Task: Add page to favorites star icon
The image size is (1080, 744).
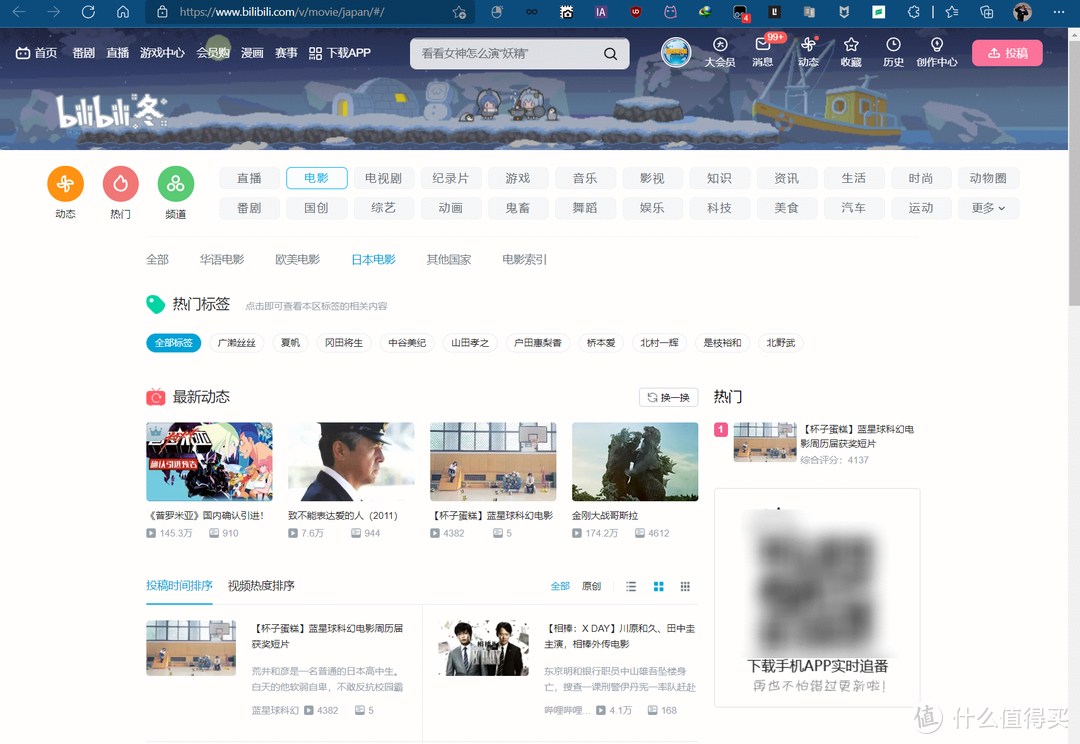Action: coord(459,12)
